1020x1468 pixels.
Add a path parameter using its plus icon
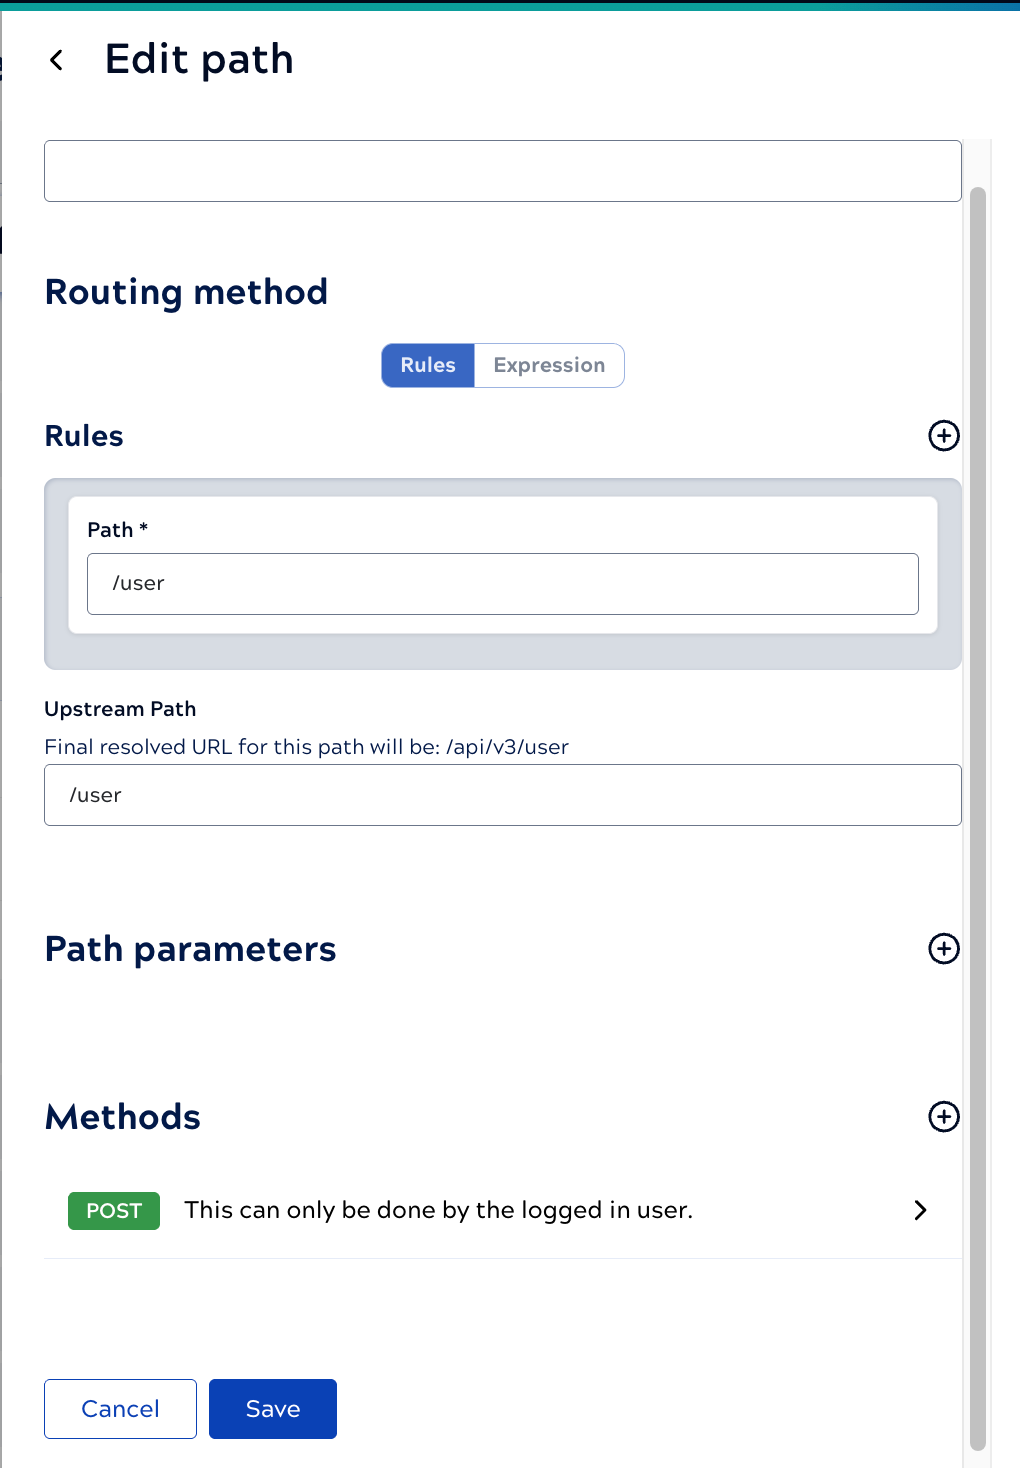pos(943,949)
